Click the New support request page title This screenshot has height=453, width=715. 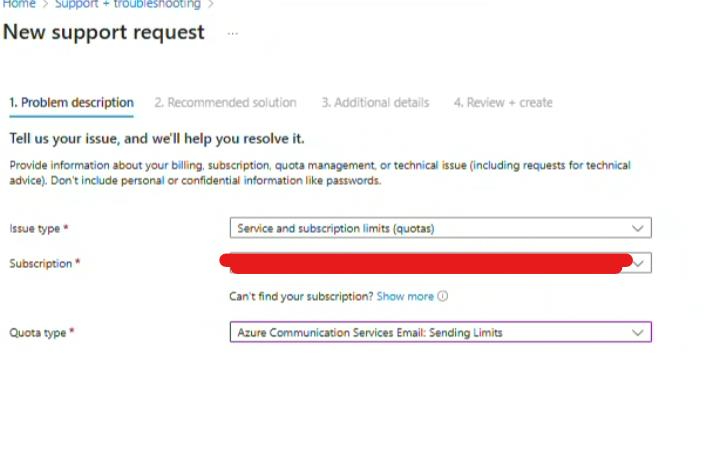pyautogui.click(x=104, y=32)
